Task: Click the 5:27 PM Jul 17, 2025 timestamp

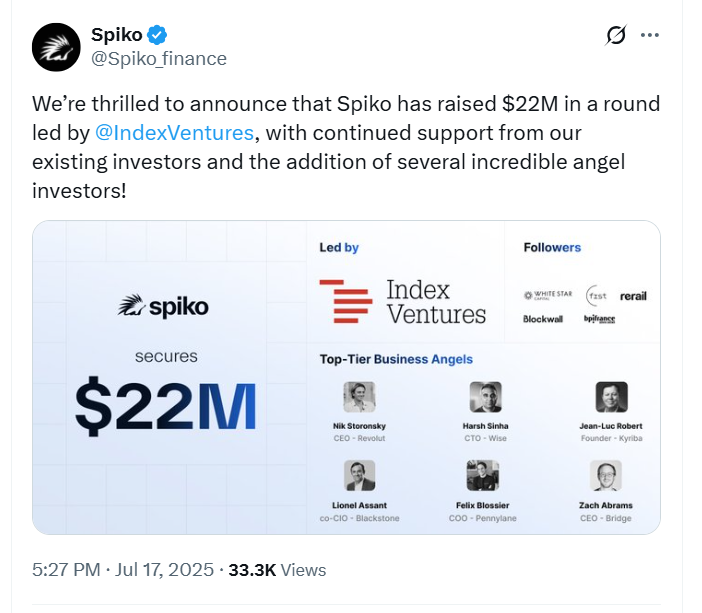Action: 123,570
